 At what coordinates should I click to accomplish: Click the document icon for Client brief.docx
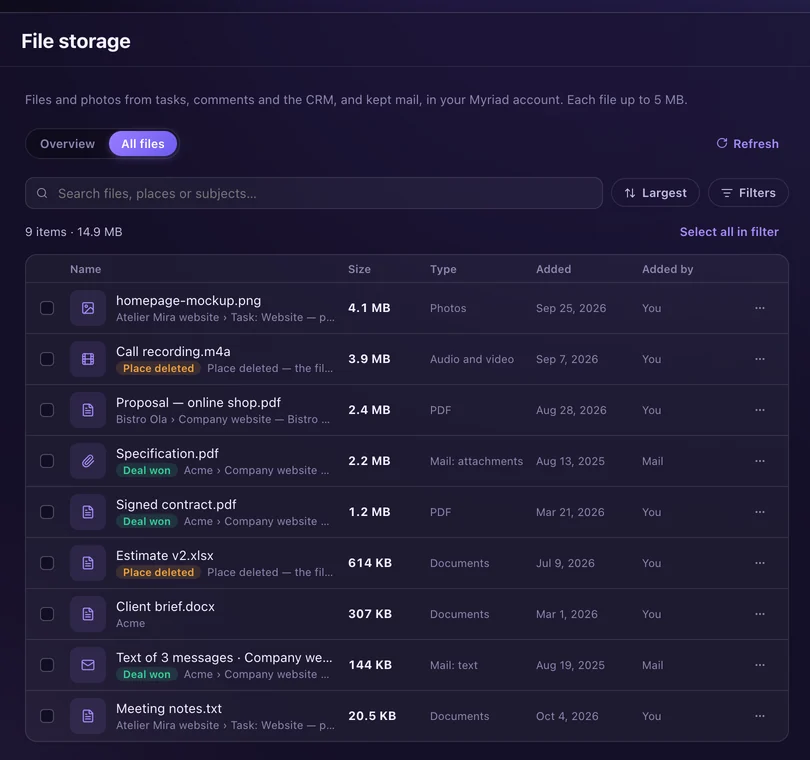pyautogui.click(x=88, y=614)
